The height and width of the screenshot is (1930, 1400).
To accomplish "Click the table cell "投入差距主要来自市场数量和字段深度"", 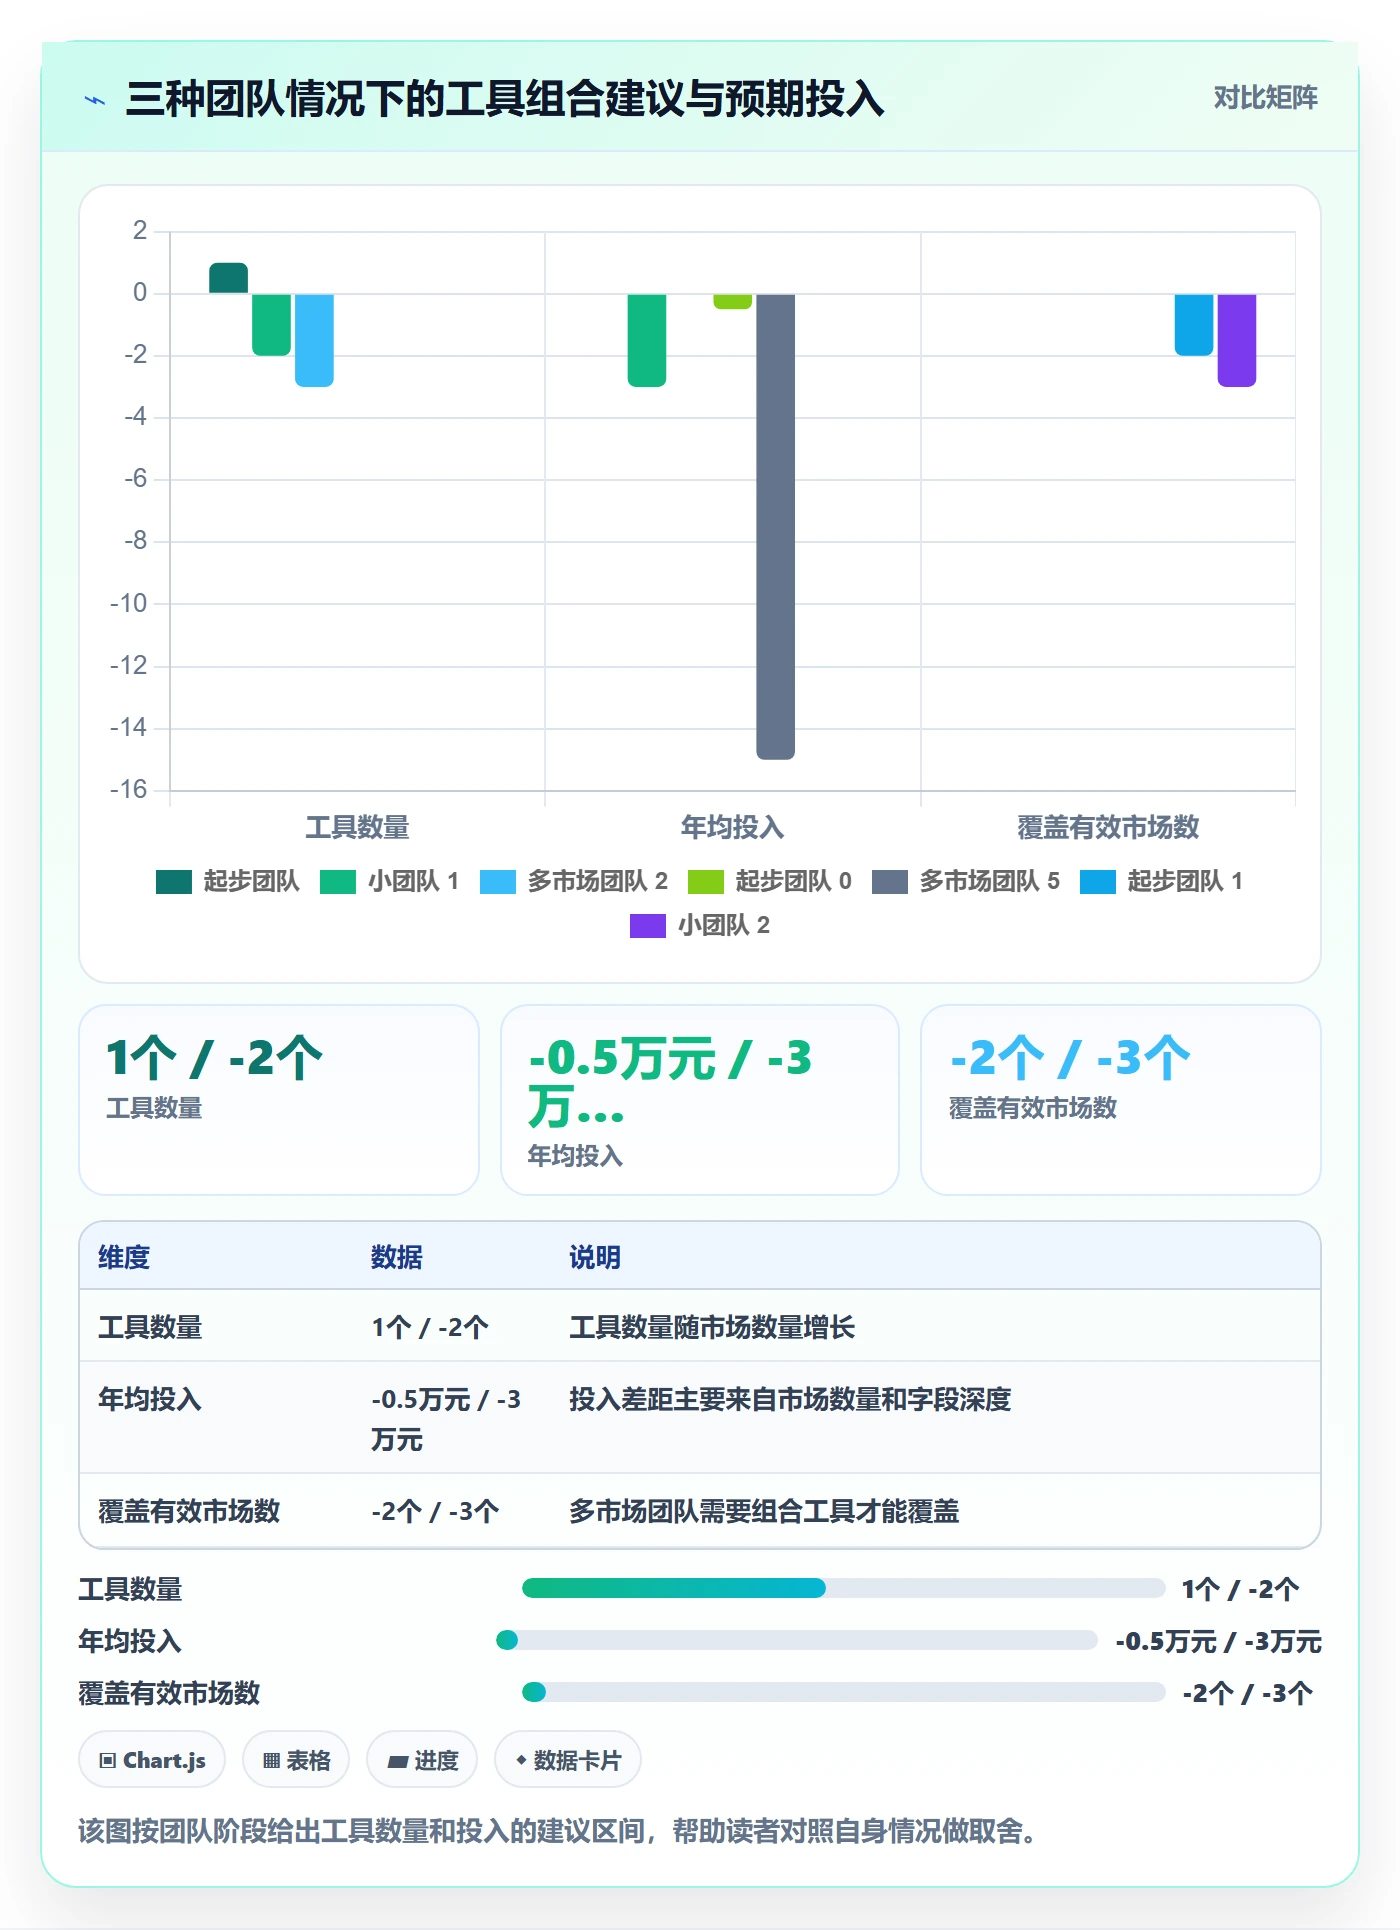I will (790, 1399).
